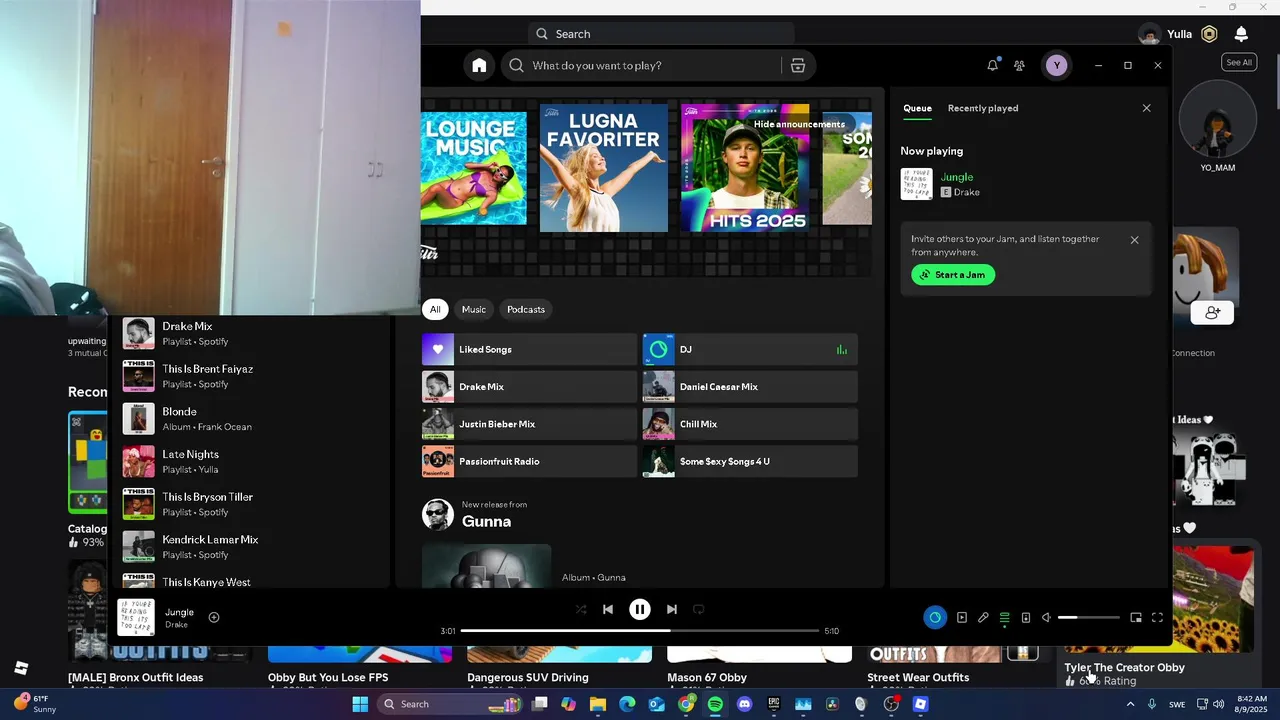Open Roblox notifications bell
1280x720 pixels.
click(1241, 34)
